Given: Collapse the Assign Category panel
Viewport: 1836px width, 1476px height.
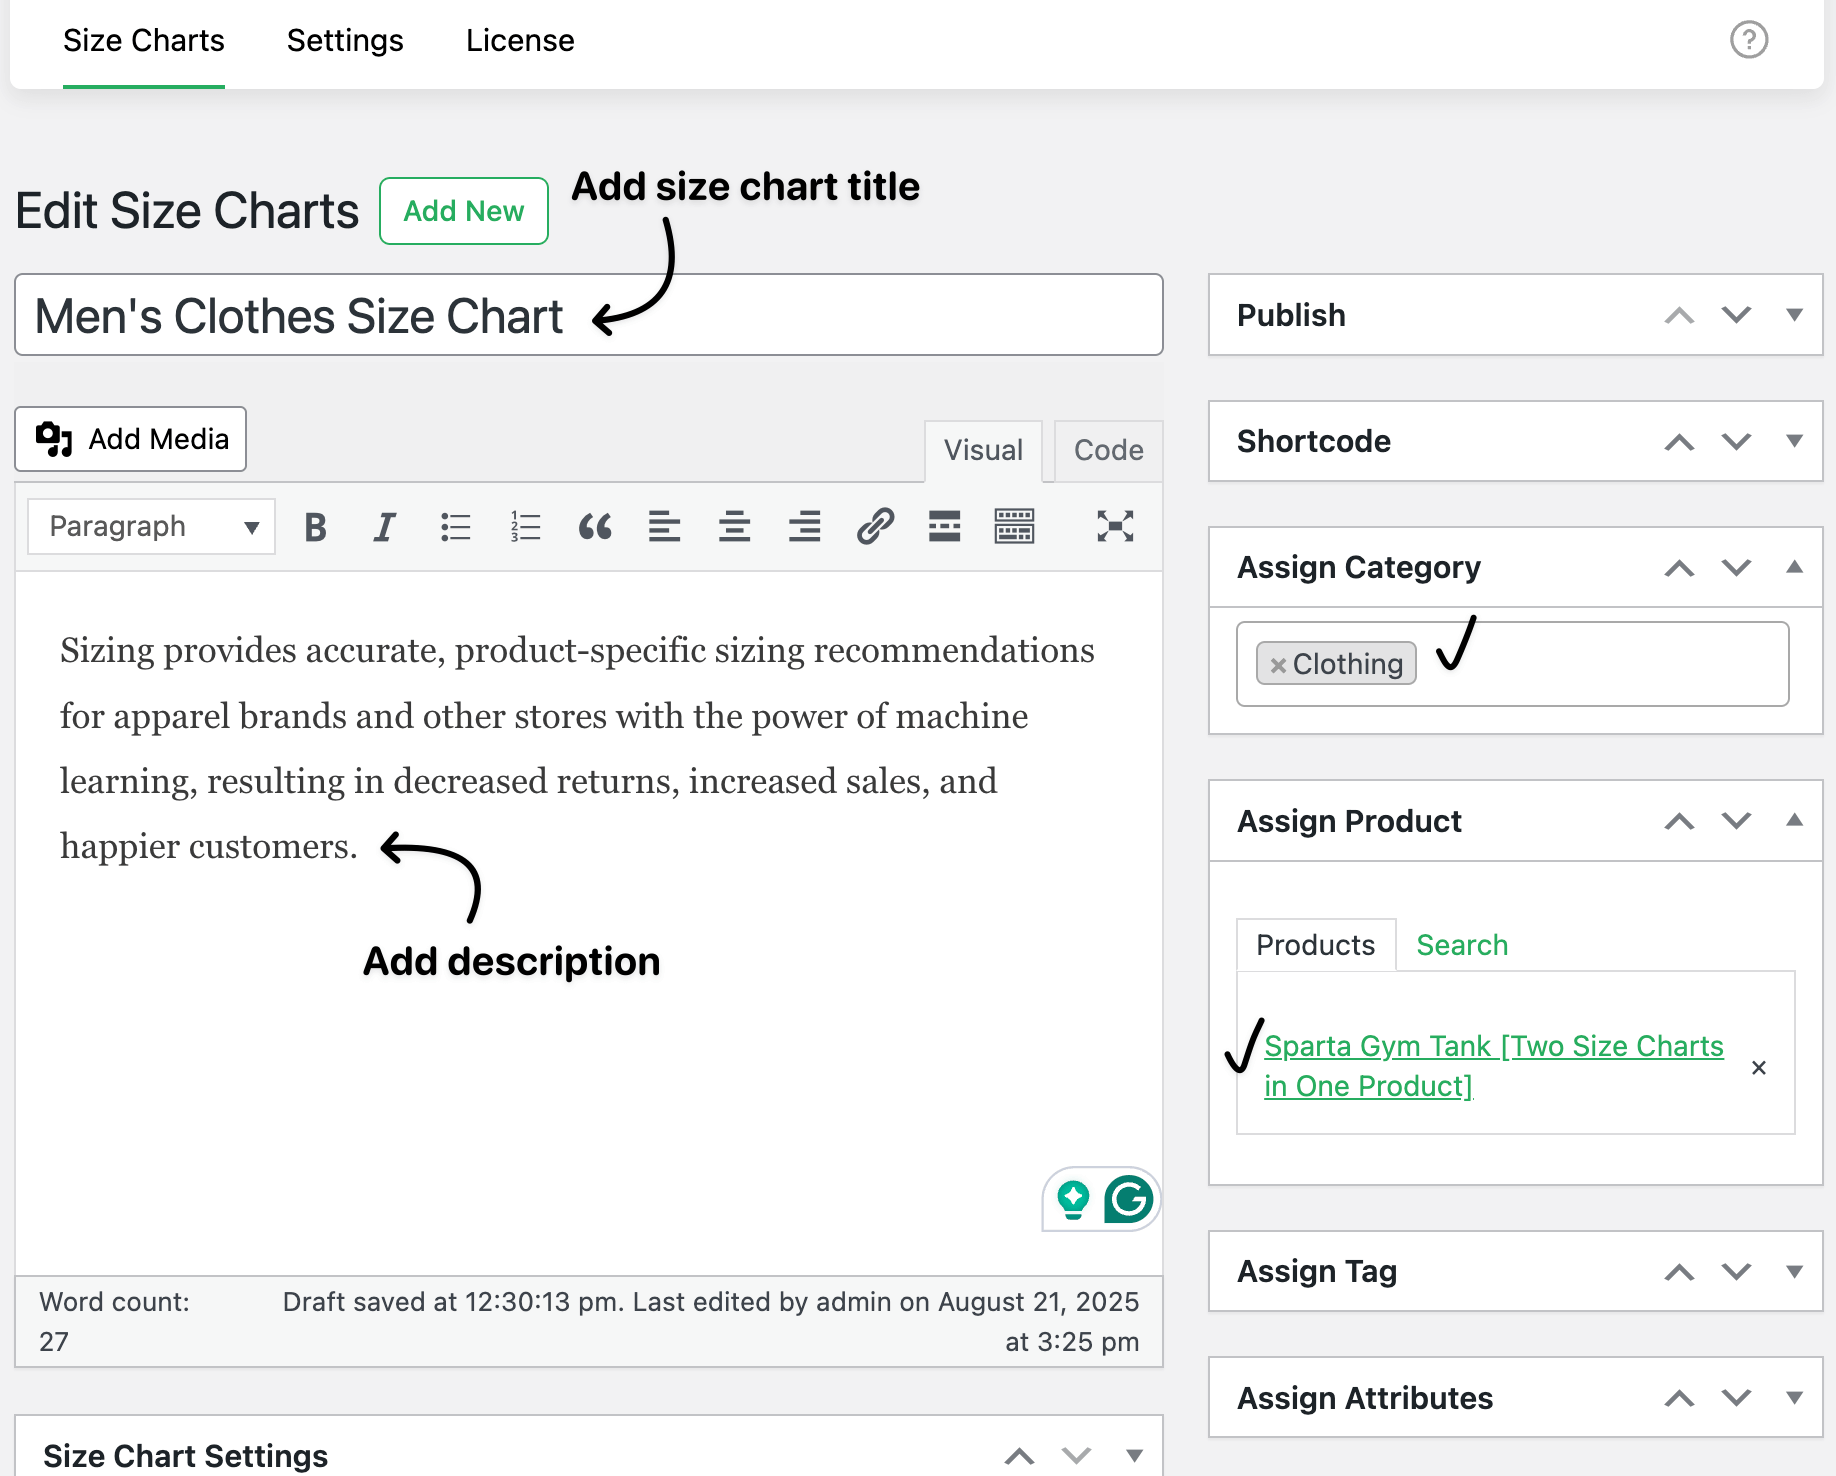Looking at the screenshot, I should [x=1795, y=567].
